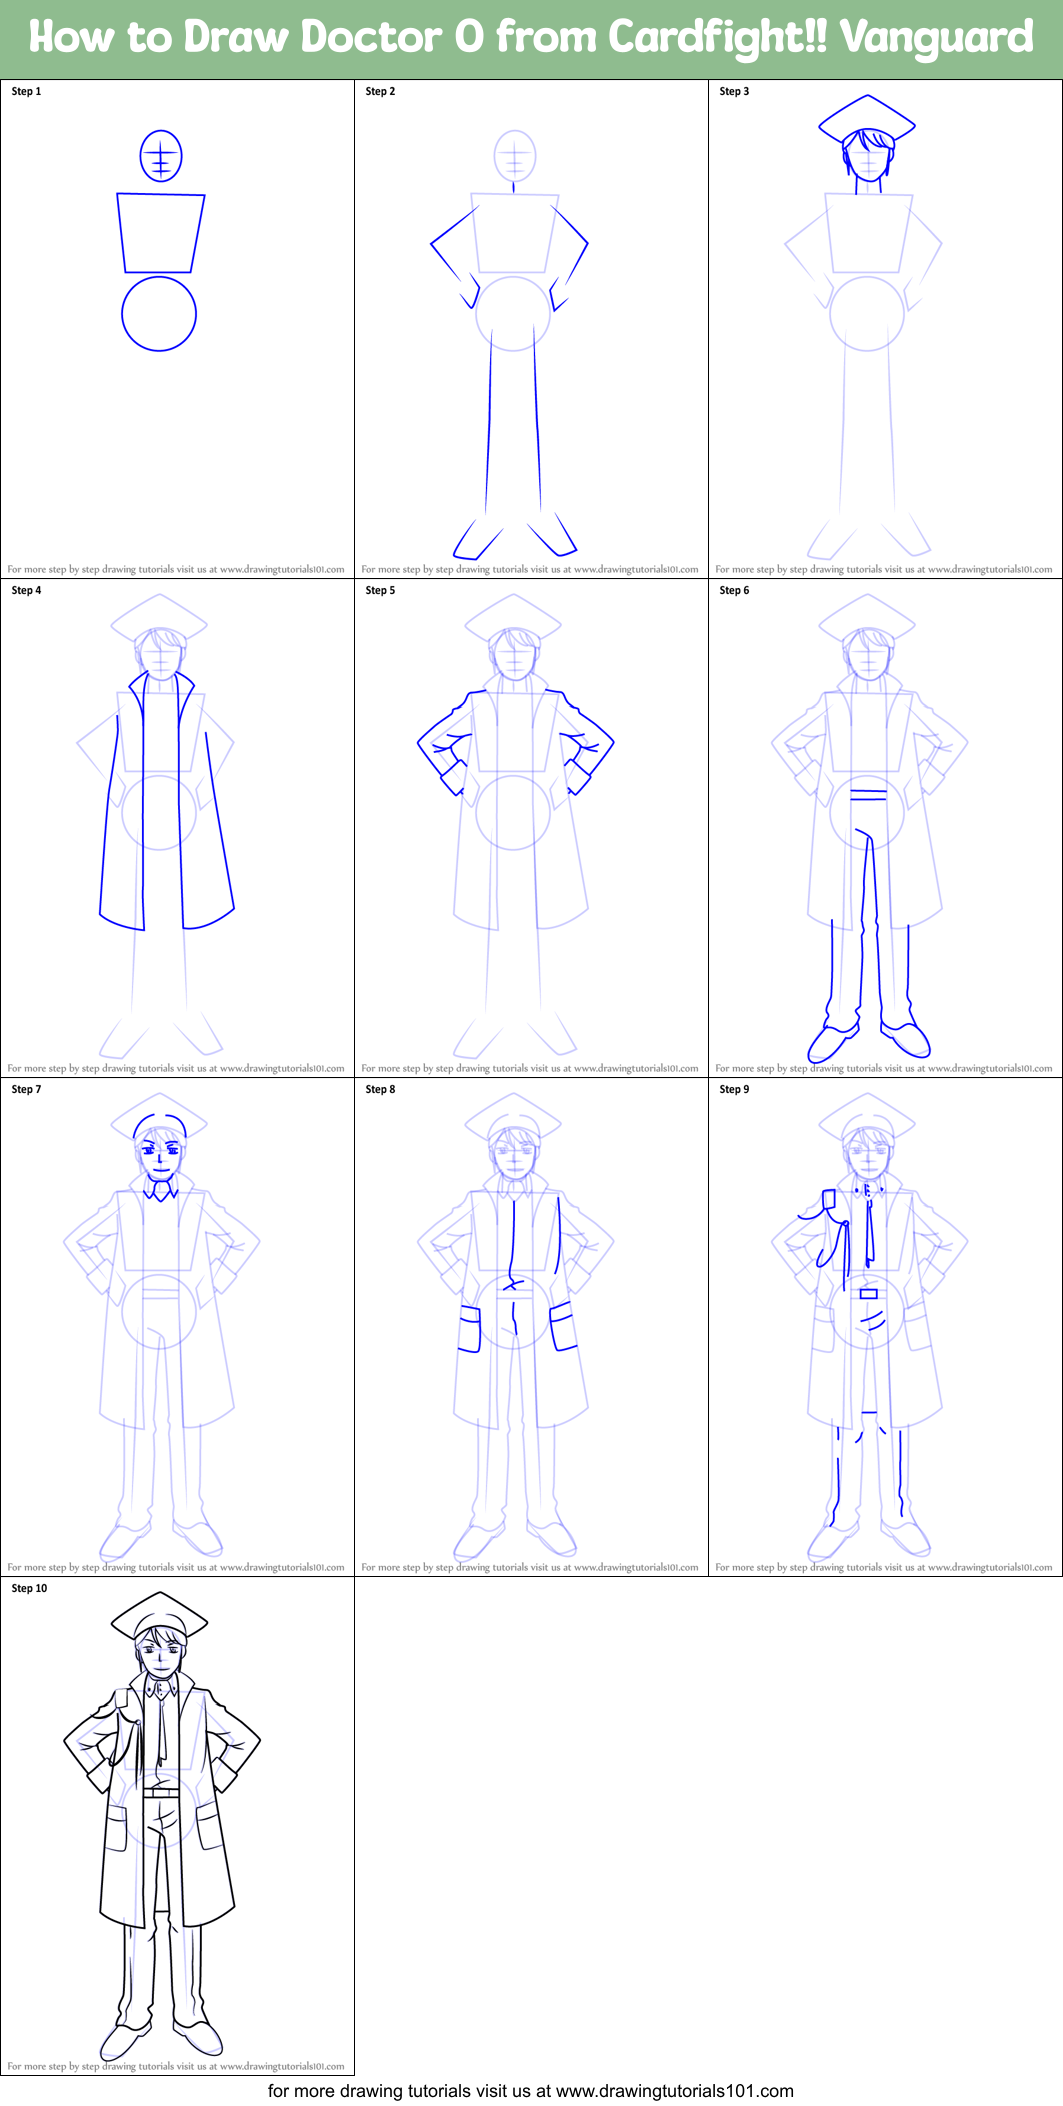Click the 'Step 2' label
The image size is (1063, 2106).
coord(380,91)
